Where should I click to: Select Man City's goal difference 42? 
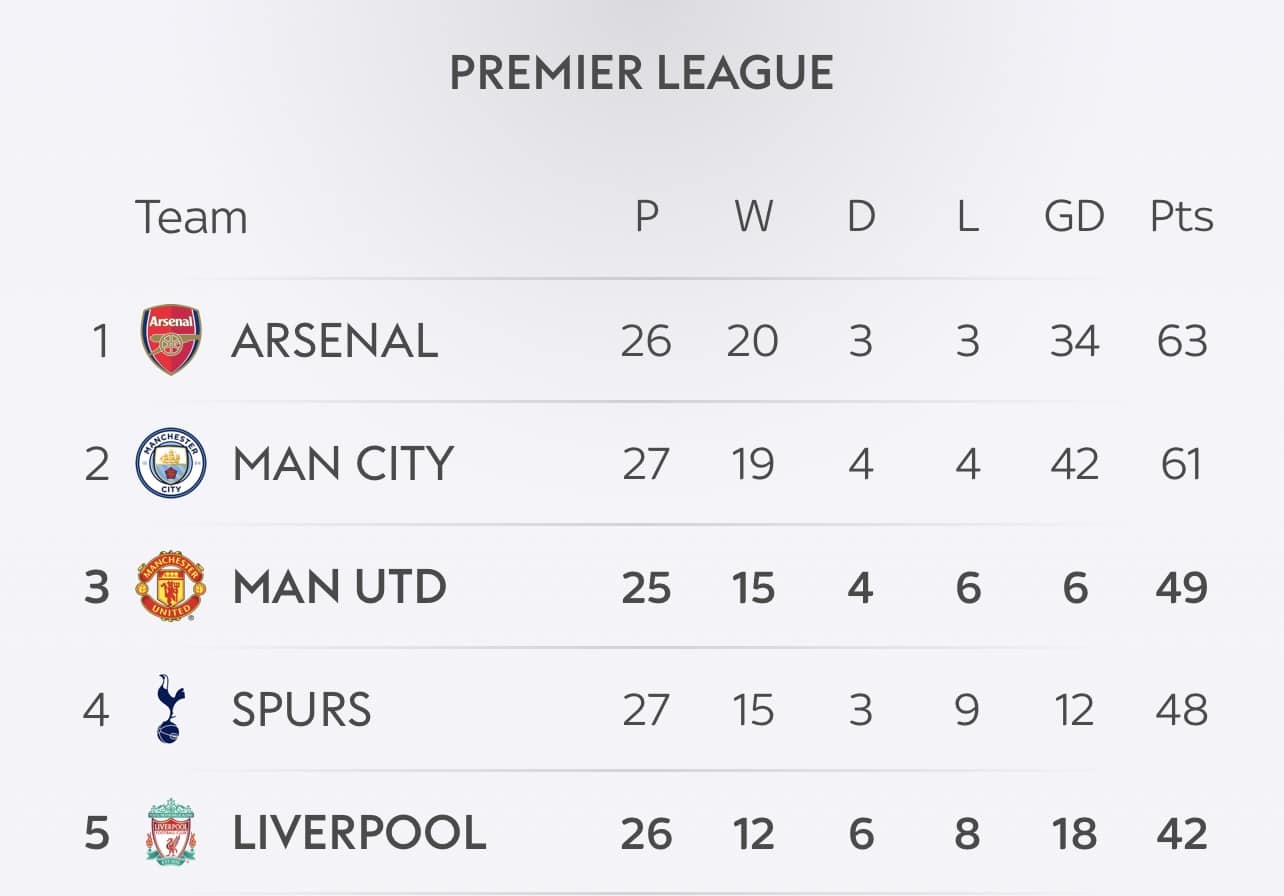[1075, 464]
